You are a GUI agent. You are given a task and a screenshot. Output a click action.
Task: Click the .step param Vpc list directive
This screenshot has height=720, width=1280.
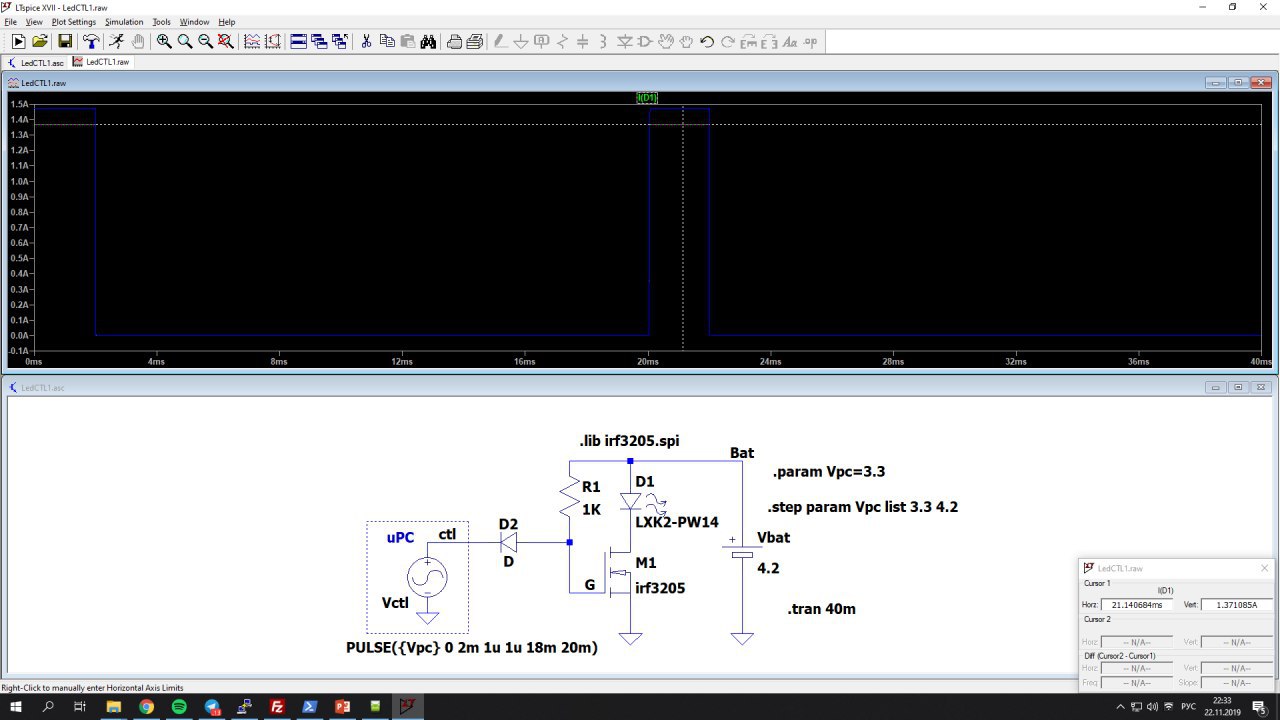(862, 507)
